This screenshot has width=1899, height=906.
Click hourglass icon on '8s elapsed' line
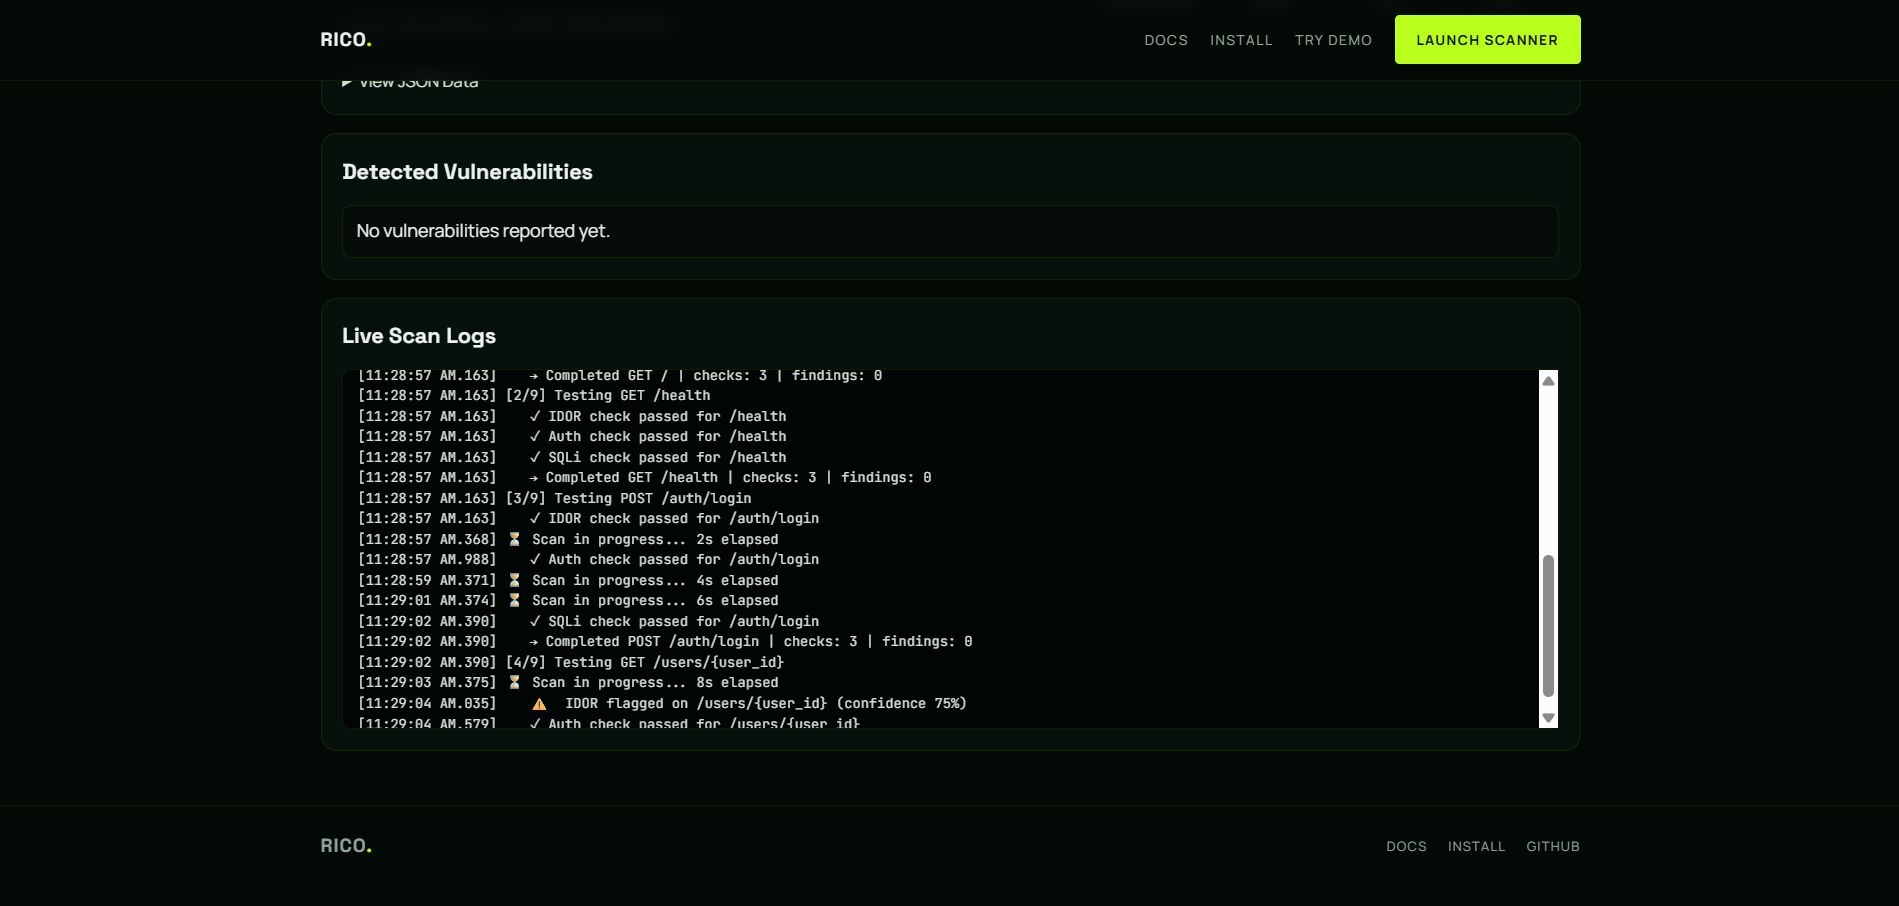pyautogui.click(x=514, y=682)
